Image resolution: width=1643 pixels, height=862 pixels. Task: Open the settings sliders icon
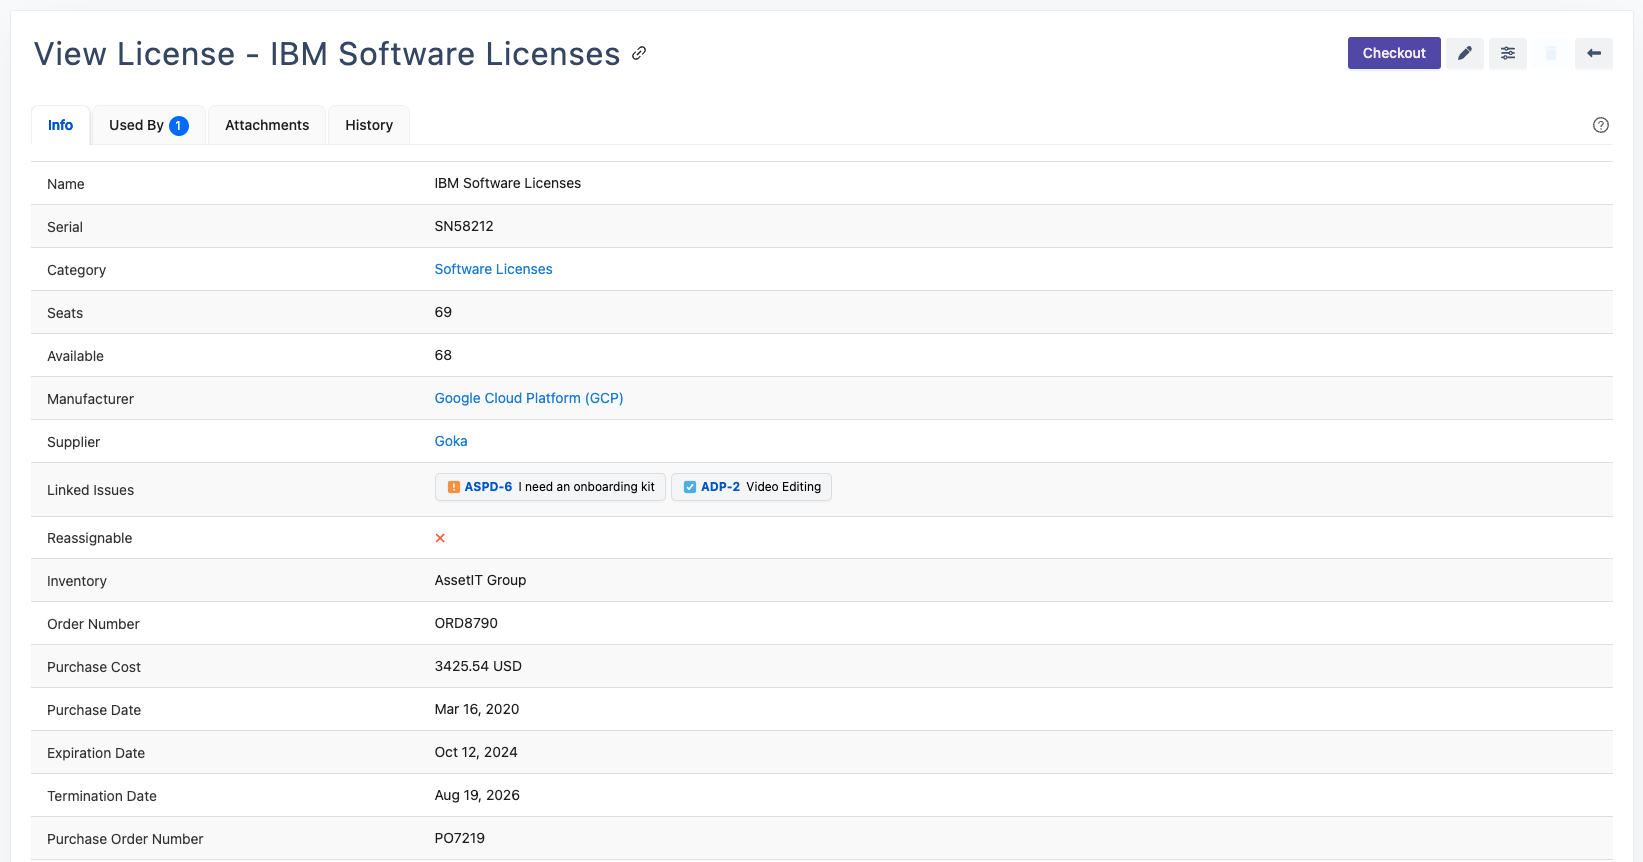click(1507, 53)
